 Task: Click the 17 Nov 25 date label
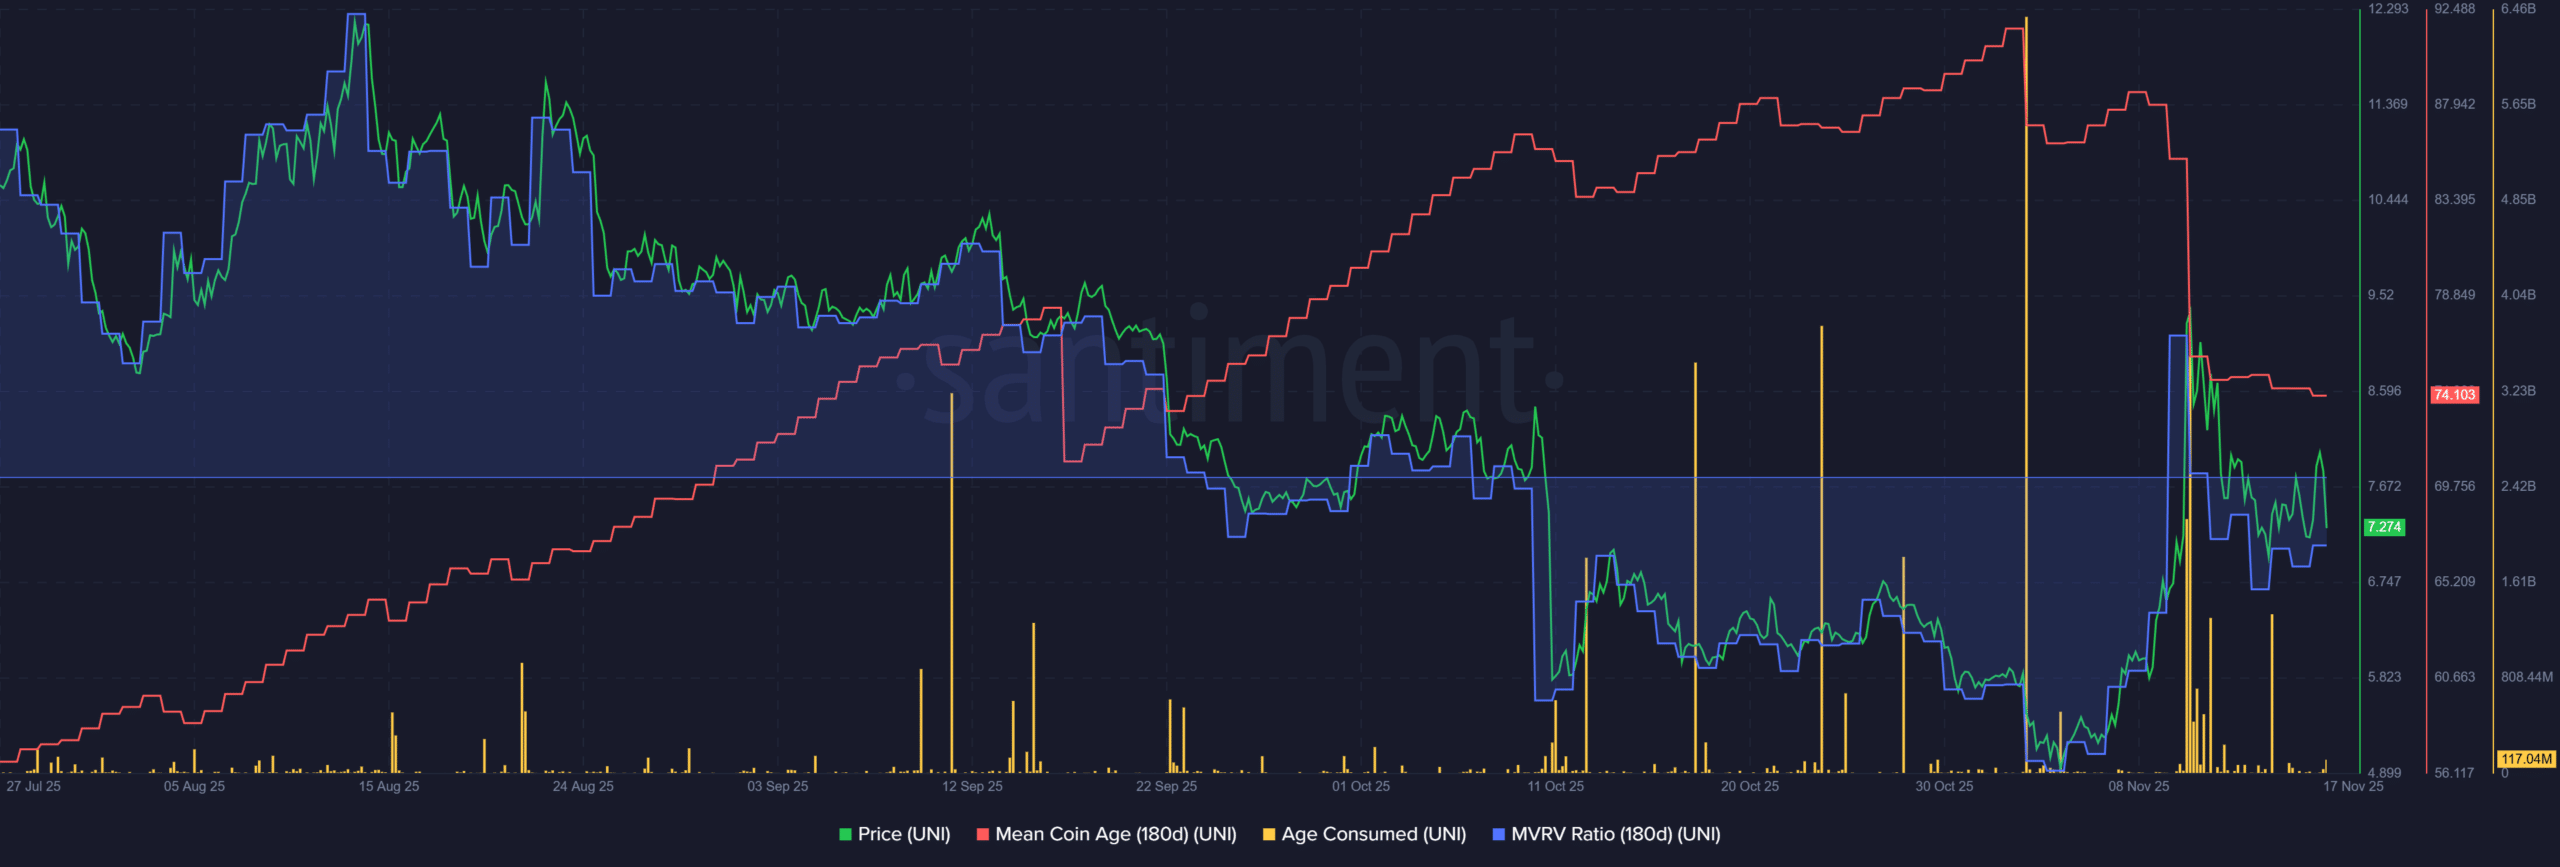click(2353, 786)
